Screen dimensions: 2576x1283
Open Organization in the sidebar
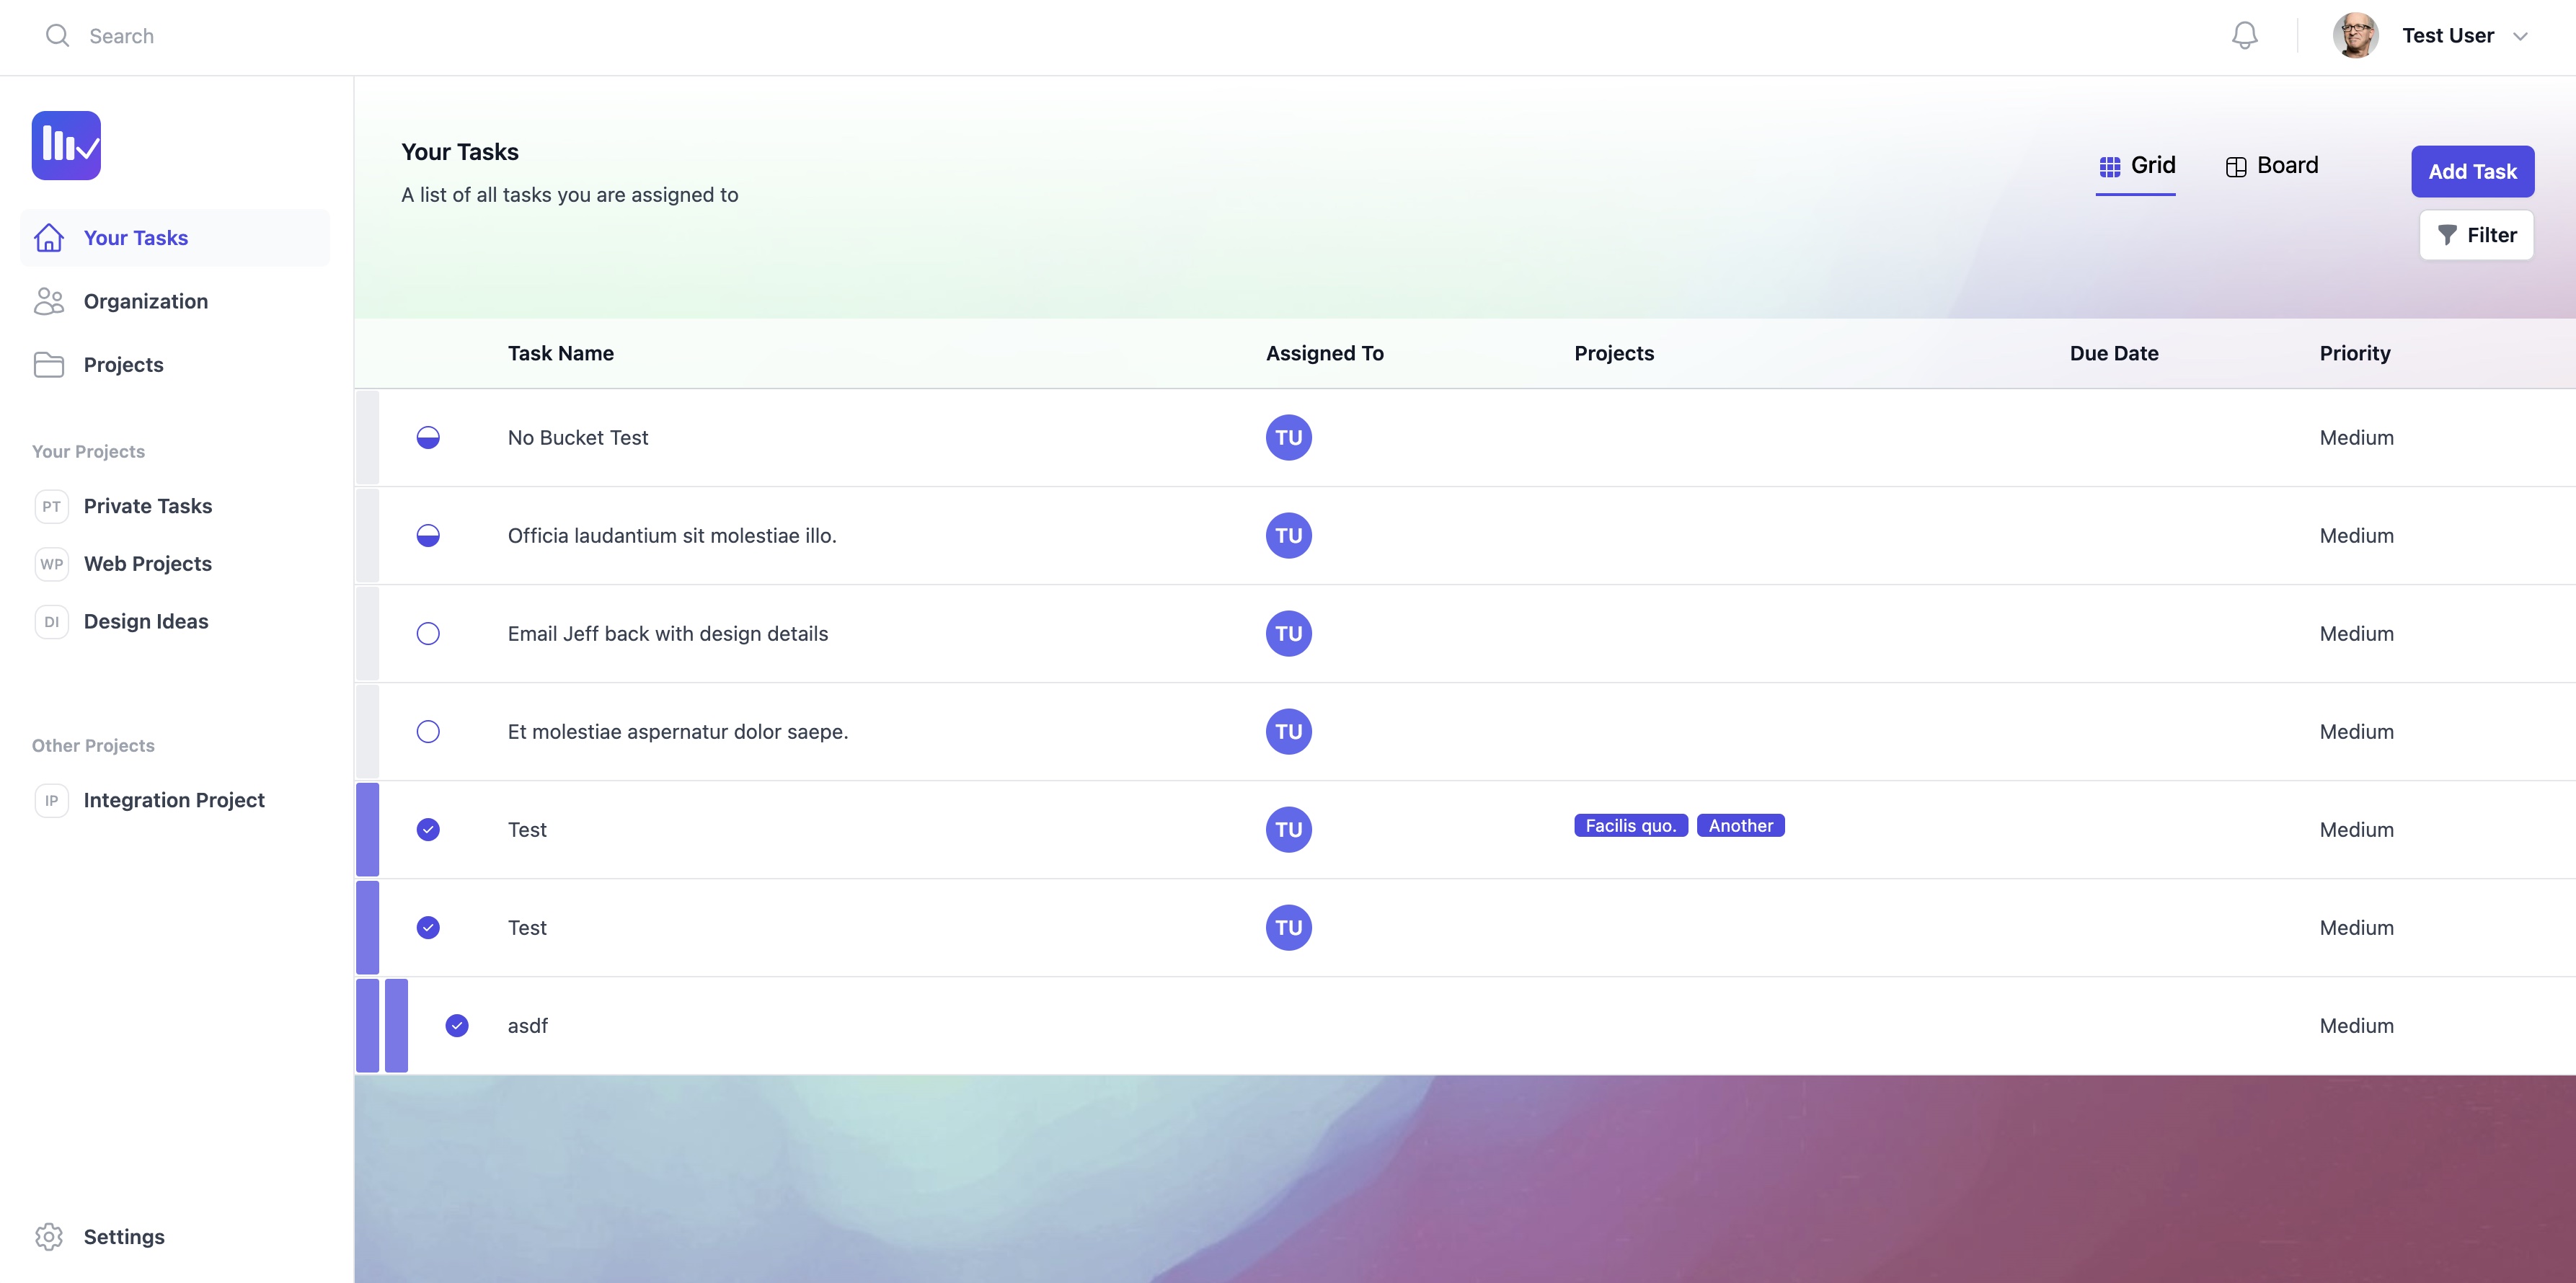click(x=175, y=301)
